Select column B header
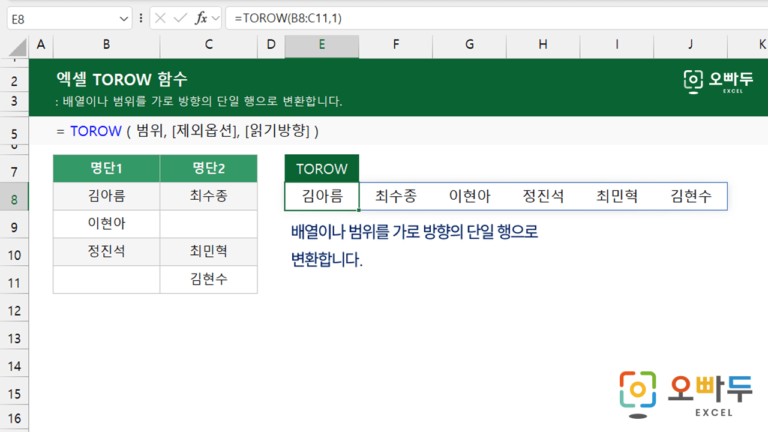Image resolution: width=768 pixels, height=432 pixels. coord(106,45)
